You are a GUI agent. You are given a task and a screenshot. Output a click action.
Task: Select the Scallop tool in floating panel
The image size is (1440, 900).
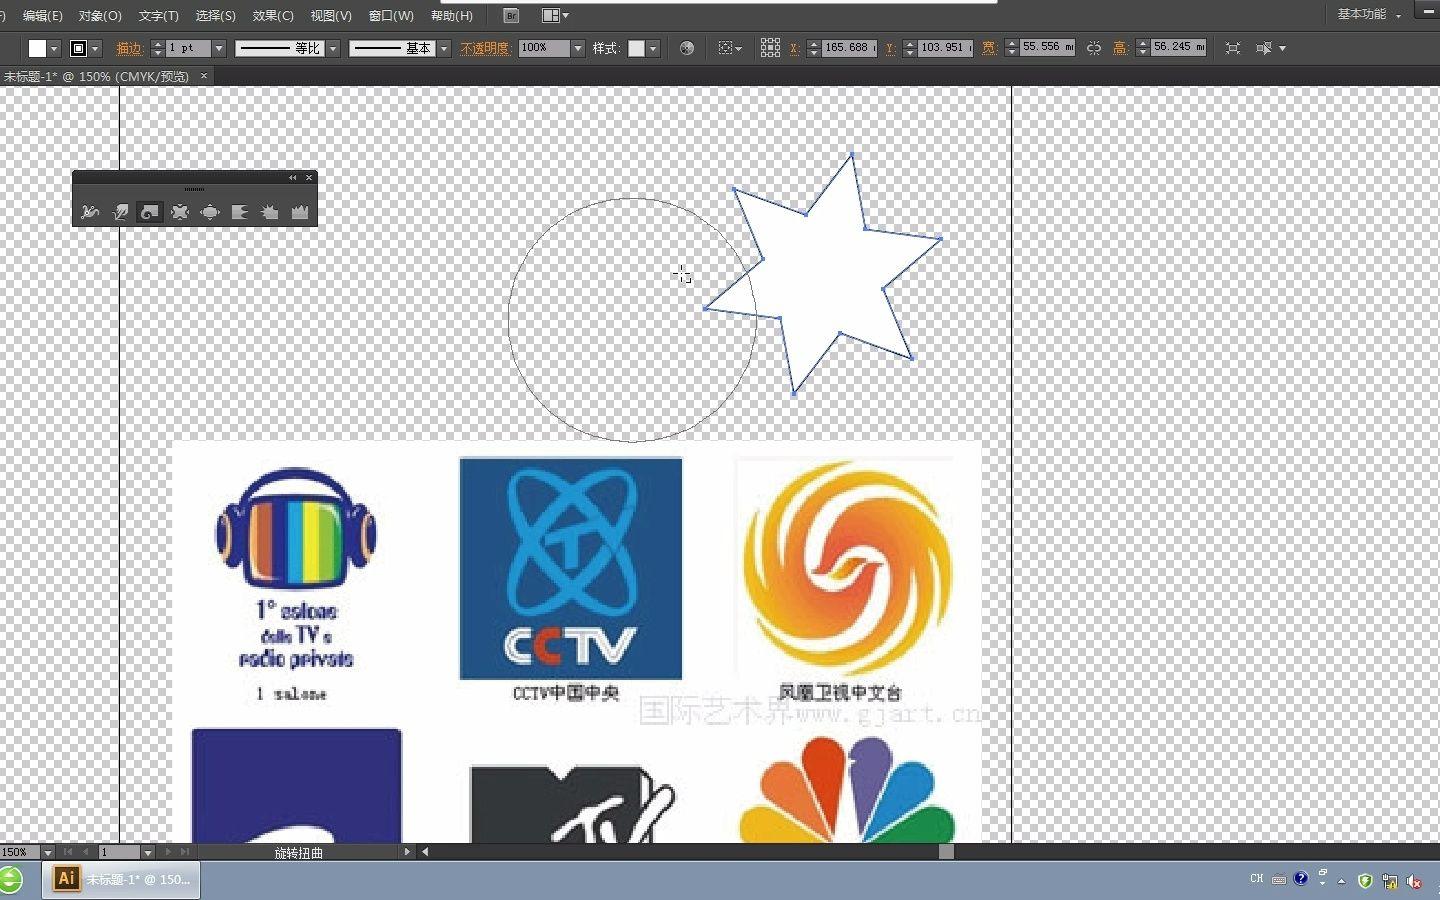240,212
